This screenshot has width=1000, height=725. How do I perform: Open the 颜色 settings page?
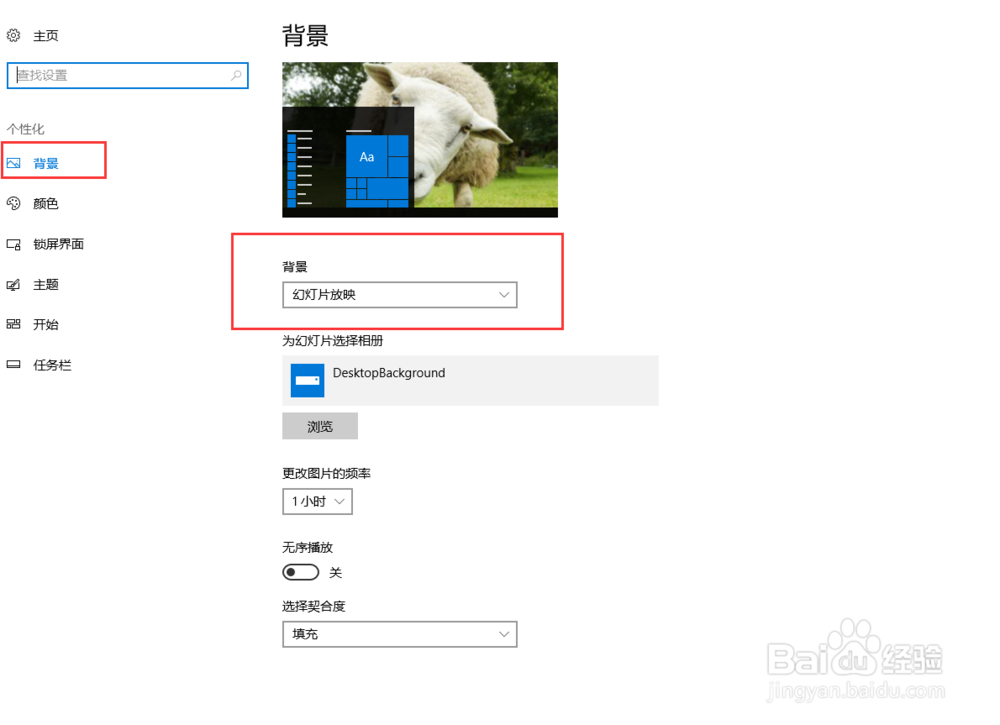coord(45,203)
